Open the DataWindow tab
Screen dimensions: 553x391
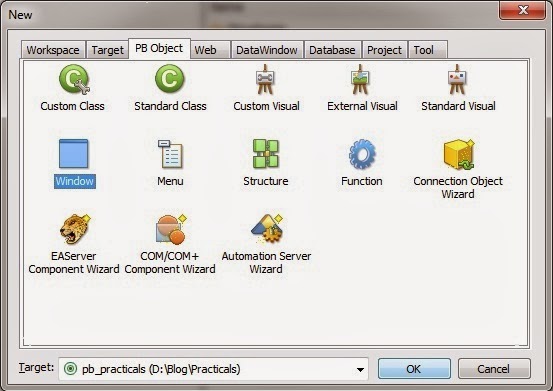coord(267,50)
